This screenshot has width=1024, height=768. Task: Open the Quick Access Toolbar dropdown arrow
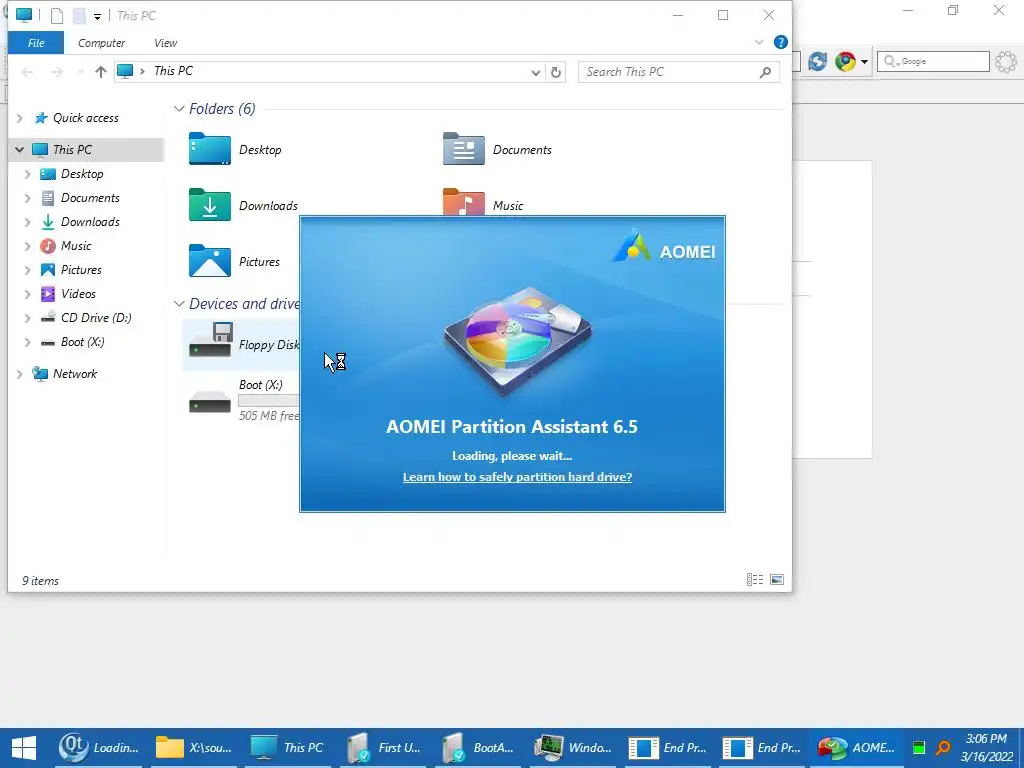coord(97,16)
